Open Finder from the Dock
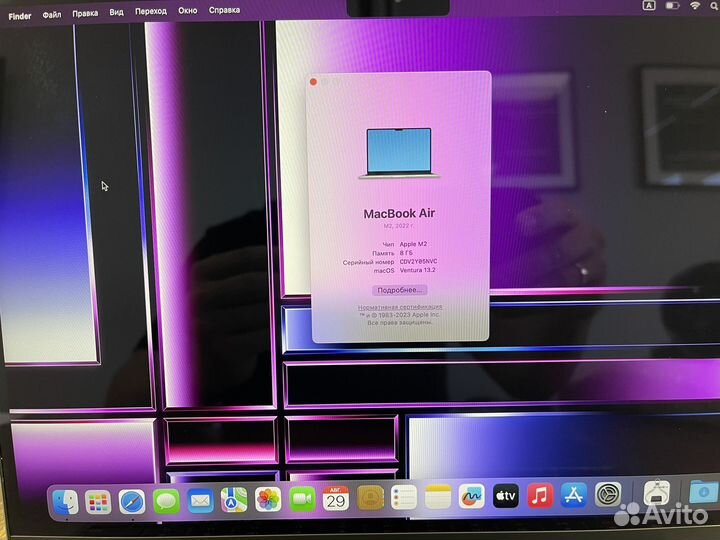 [x=66, y=502]
